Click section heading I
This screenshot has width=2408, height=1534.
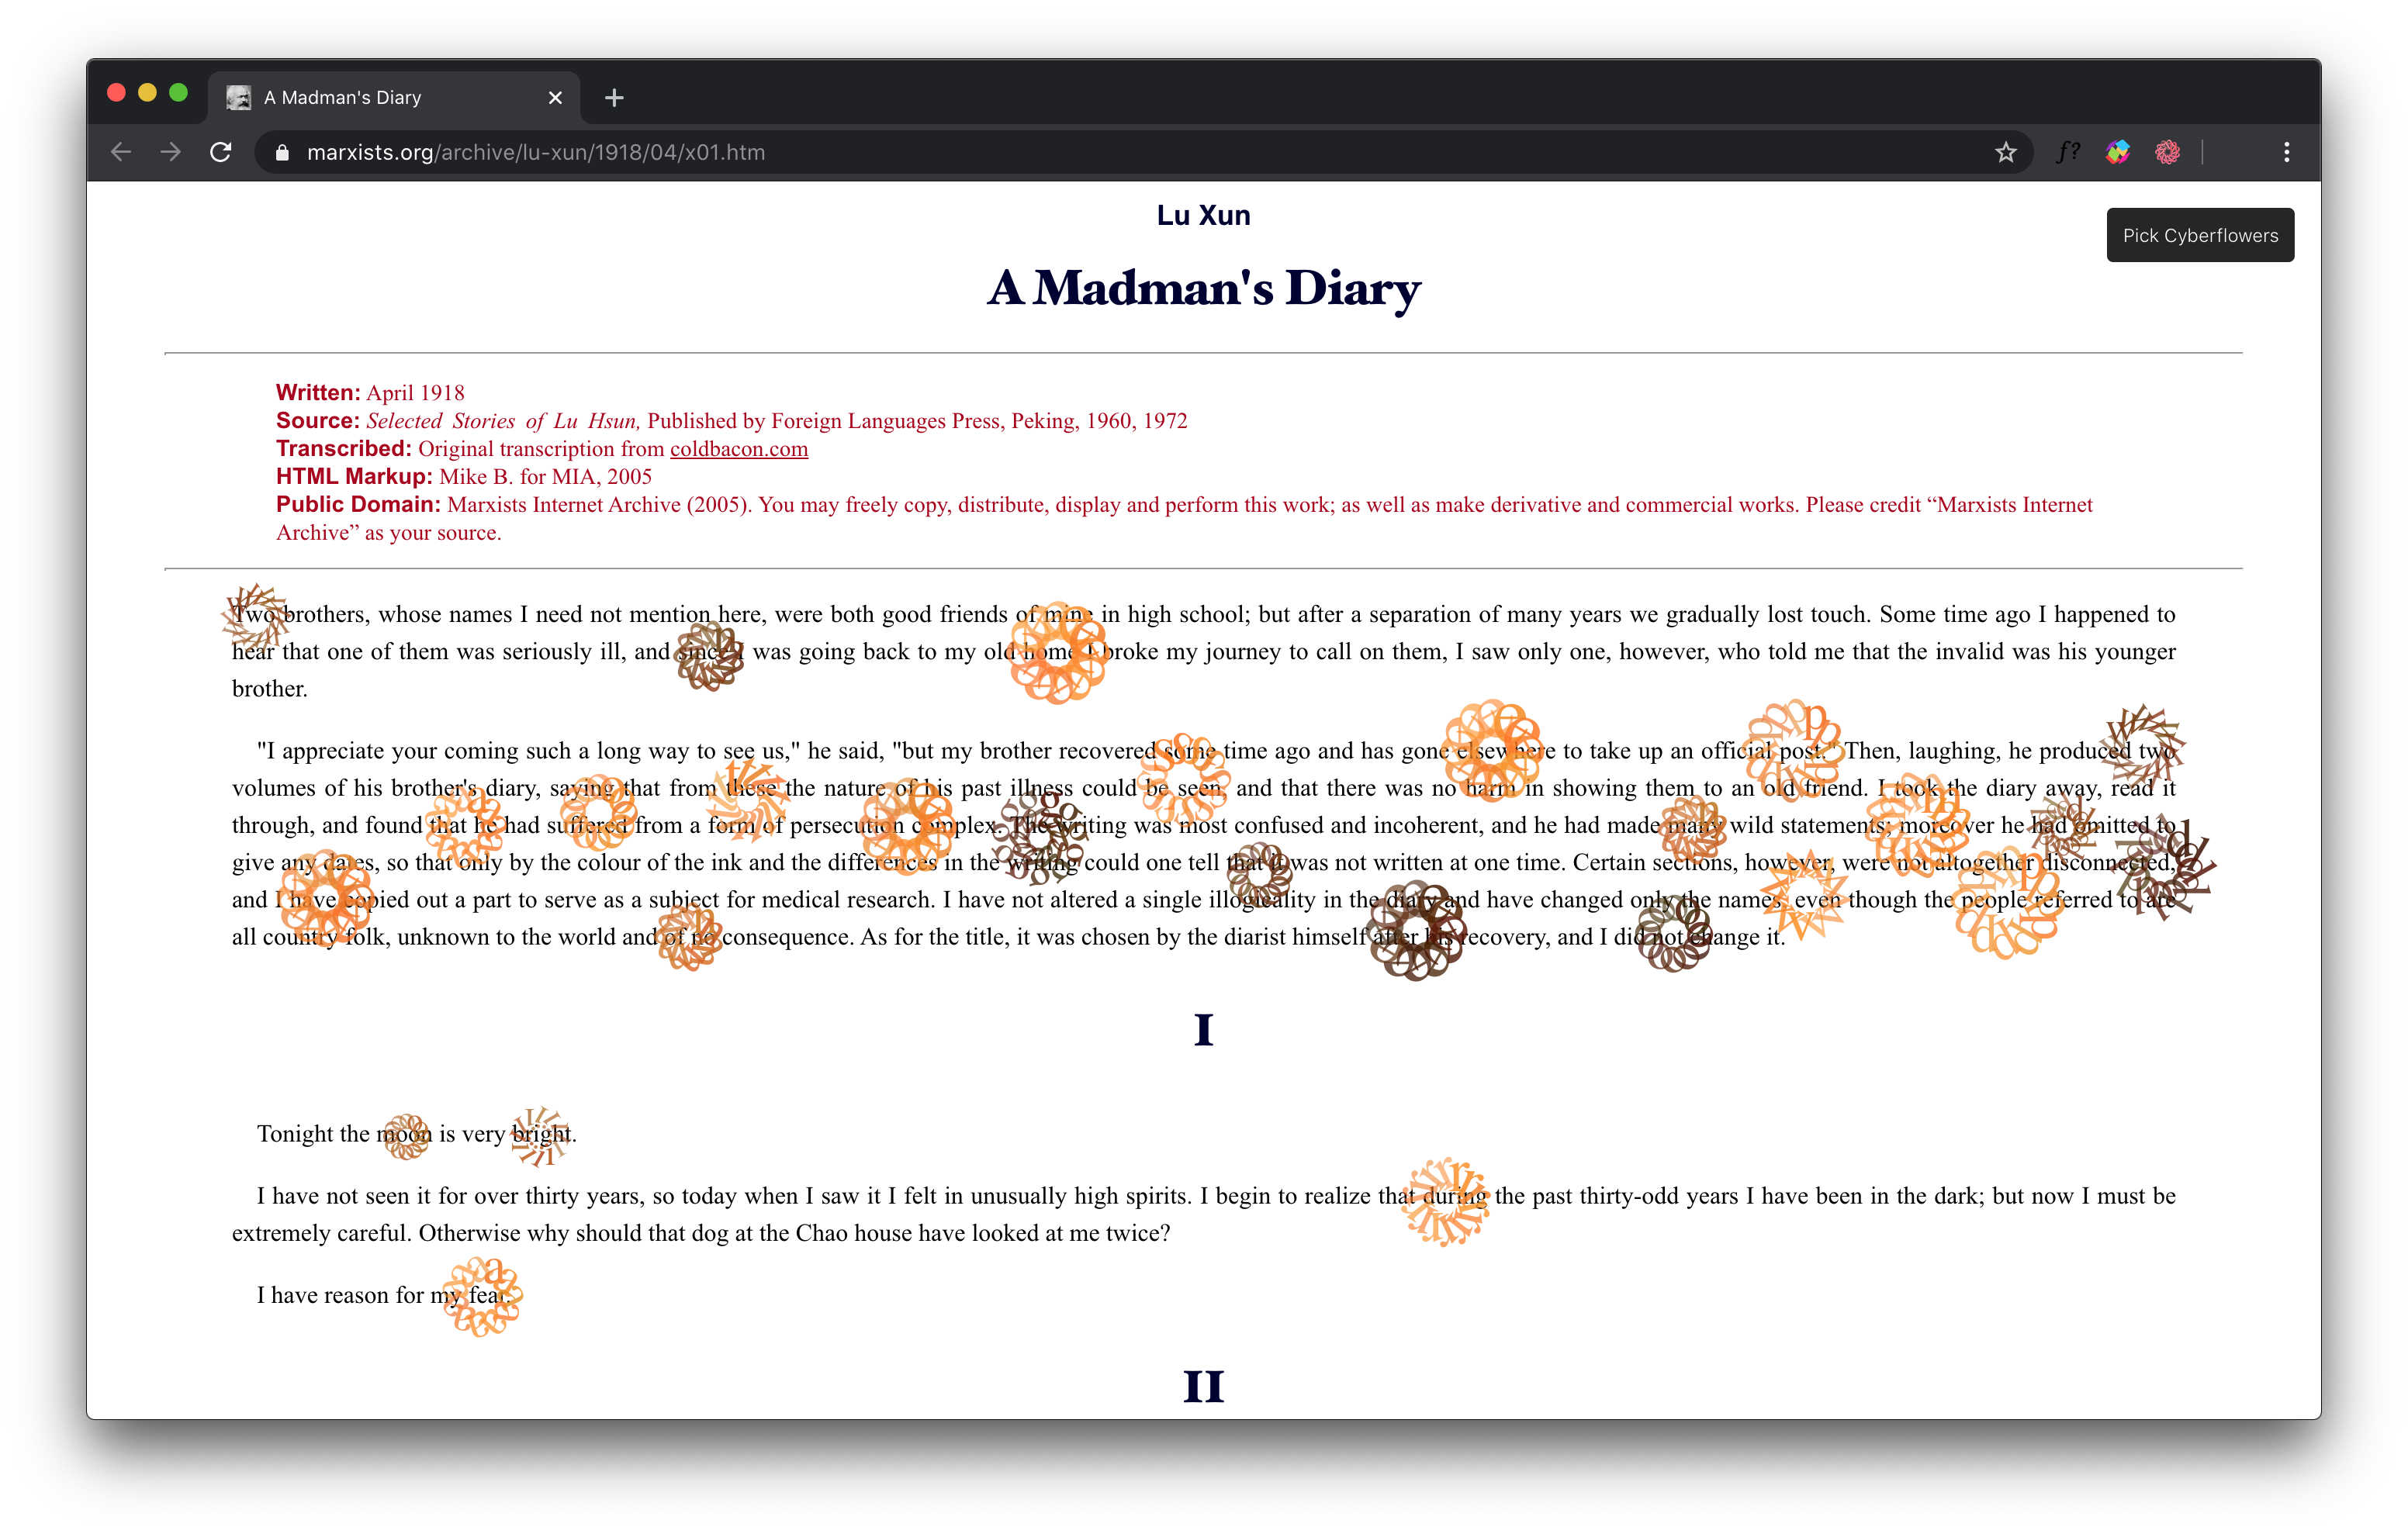coord(1204,1029)
